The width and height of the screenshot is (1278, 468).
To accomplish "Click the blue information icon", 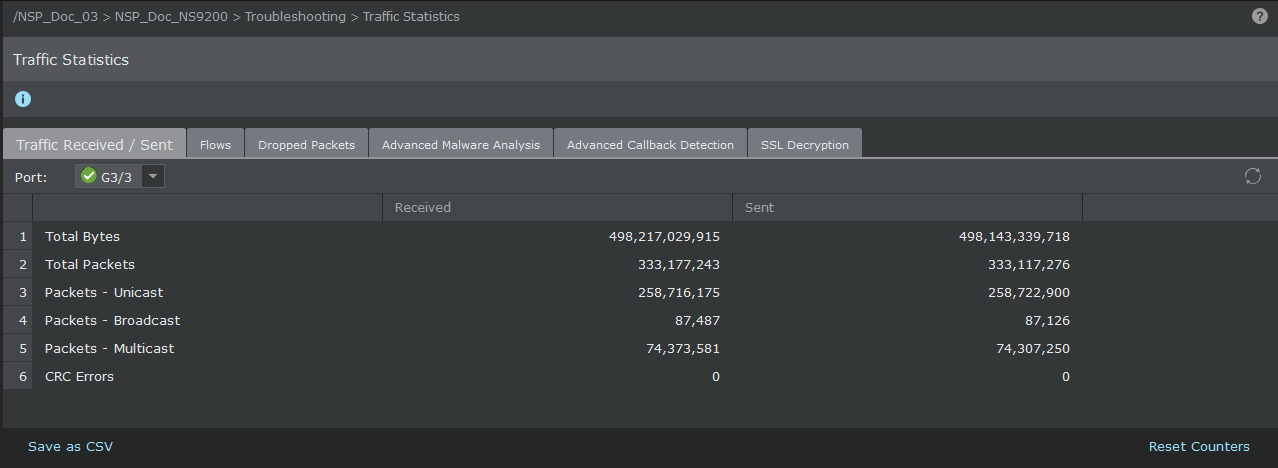I will coord(23,99).
